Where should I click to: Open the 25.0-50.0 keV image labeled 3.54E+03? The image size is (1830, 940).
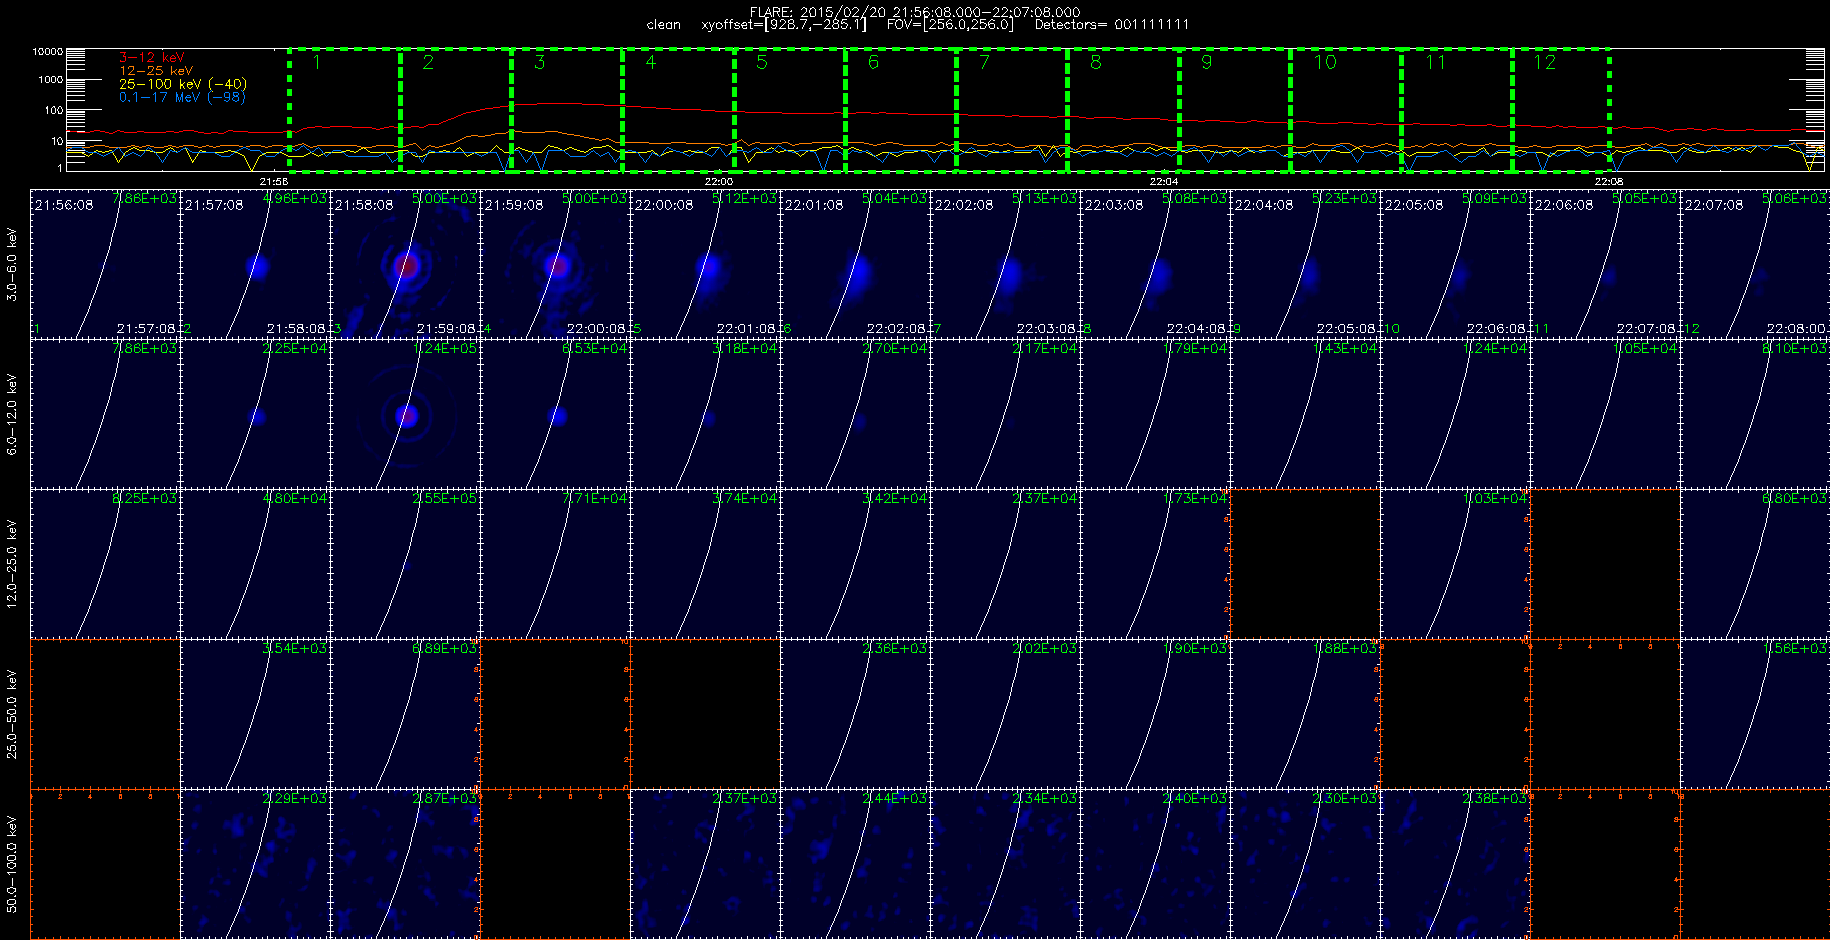coord(255,714)
